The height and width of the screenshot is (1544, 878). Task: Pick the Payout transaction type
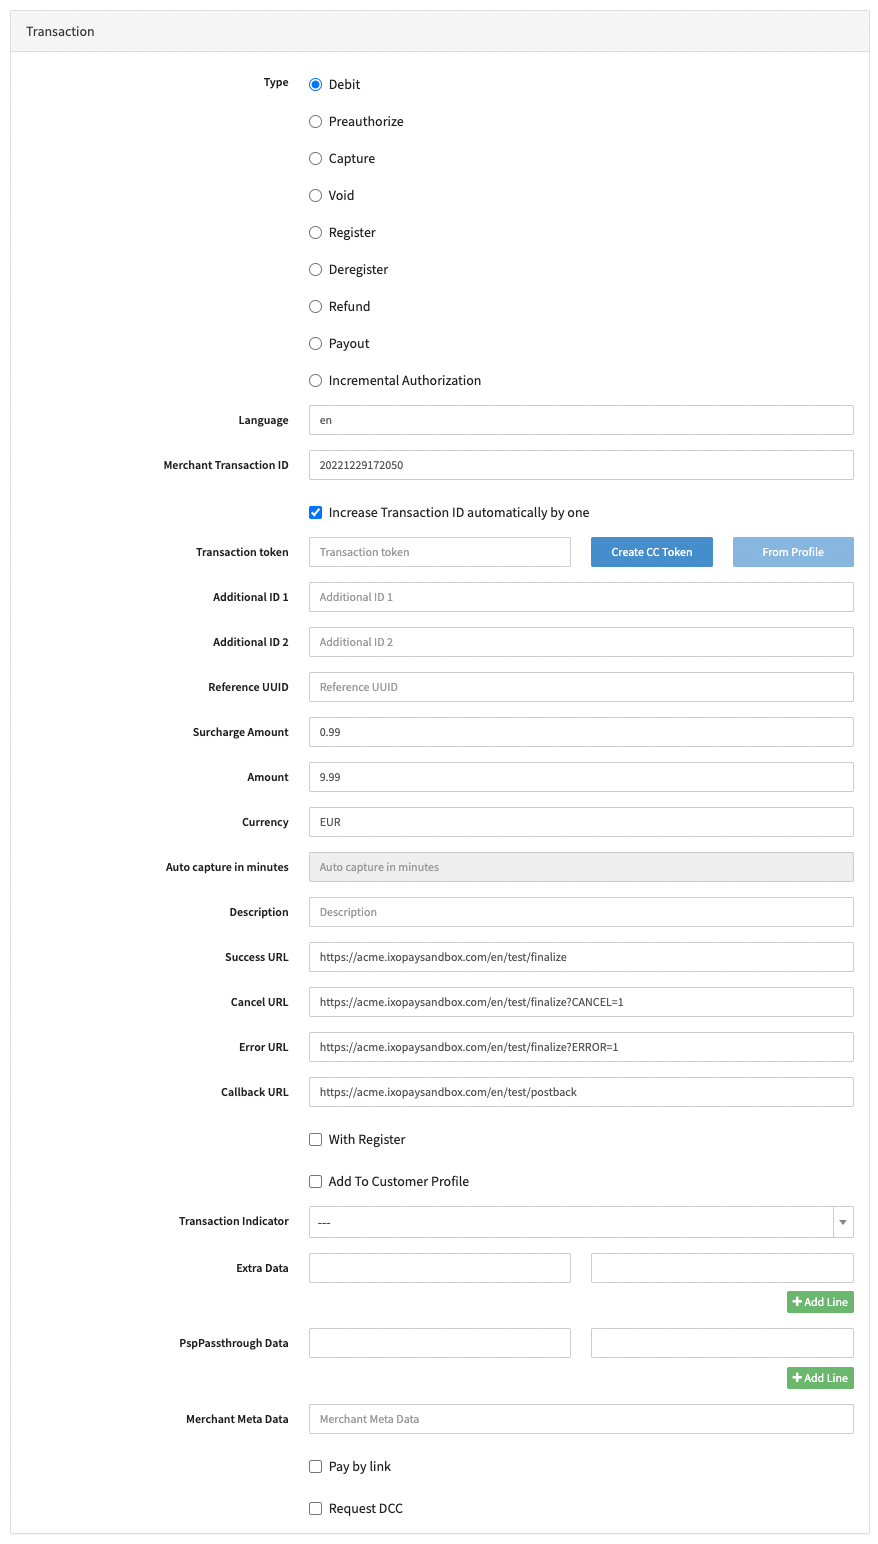point(315,343)
